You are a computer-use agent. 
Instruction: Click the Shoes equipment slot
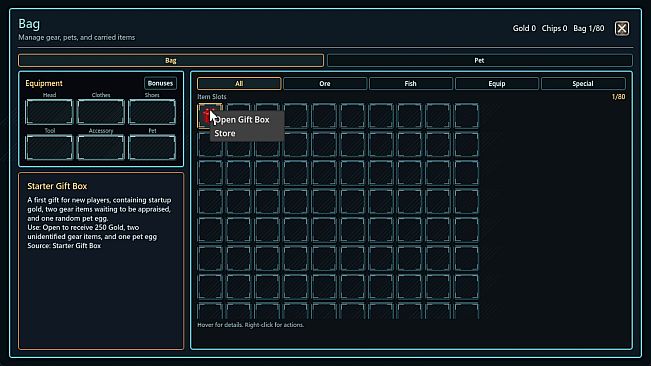pyautogui.click(x=152, y=112)
